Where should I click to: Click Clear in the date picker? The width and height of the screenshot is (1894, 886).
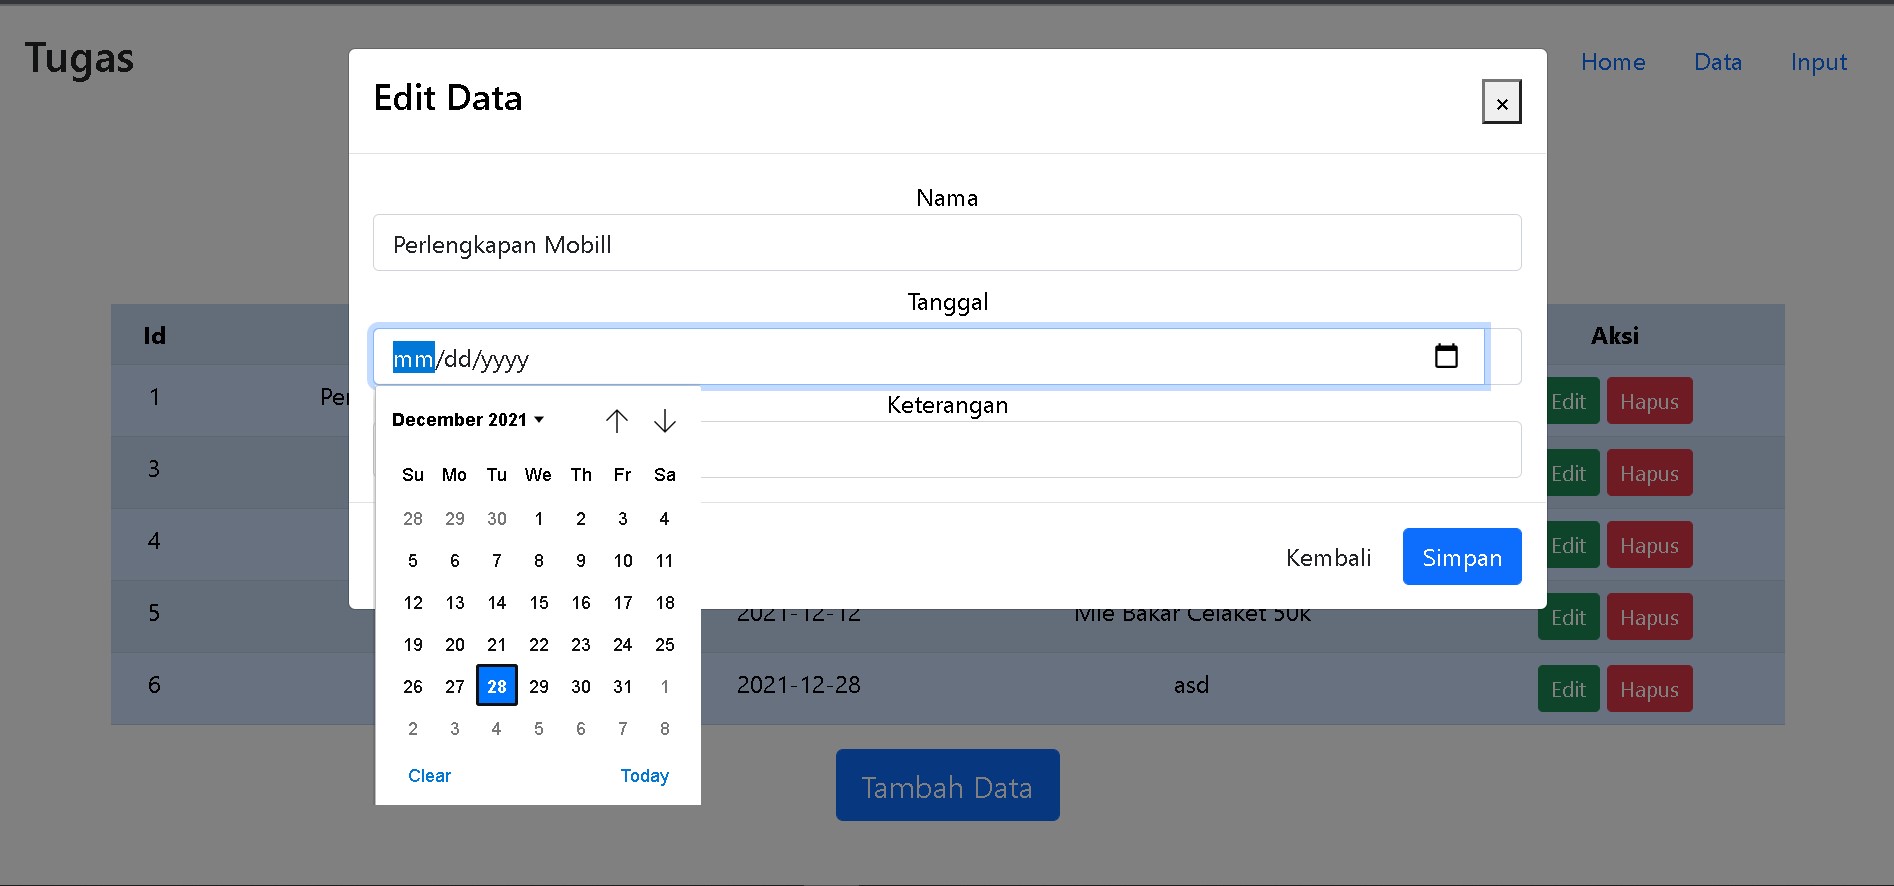(429, 776)
